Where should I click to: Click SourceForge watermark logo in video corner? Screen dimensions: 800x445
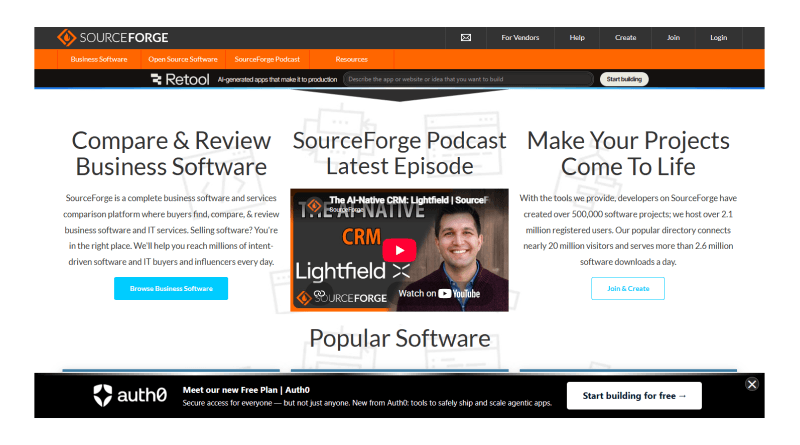pyautogui.click(x=342, y=298)
